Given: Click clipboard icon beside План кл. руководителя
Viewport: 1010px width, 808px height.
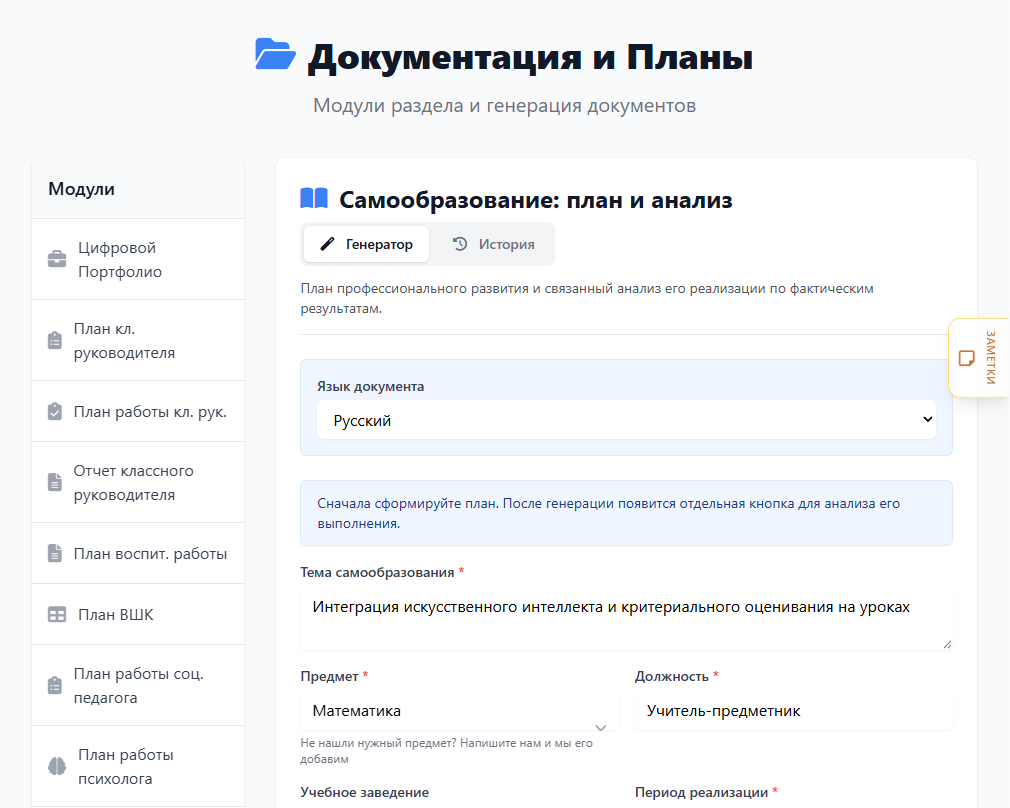Looking at the screenshot, I should (55, 340).
